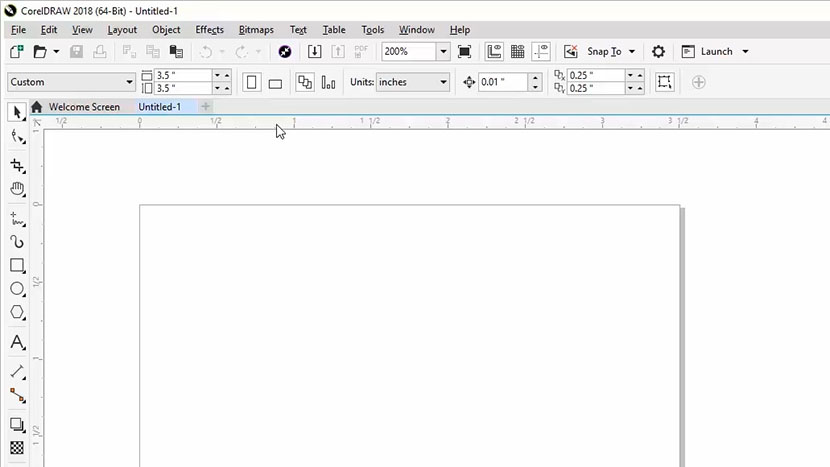Pick the Polygon tool

[x=17, y=313]
